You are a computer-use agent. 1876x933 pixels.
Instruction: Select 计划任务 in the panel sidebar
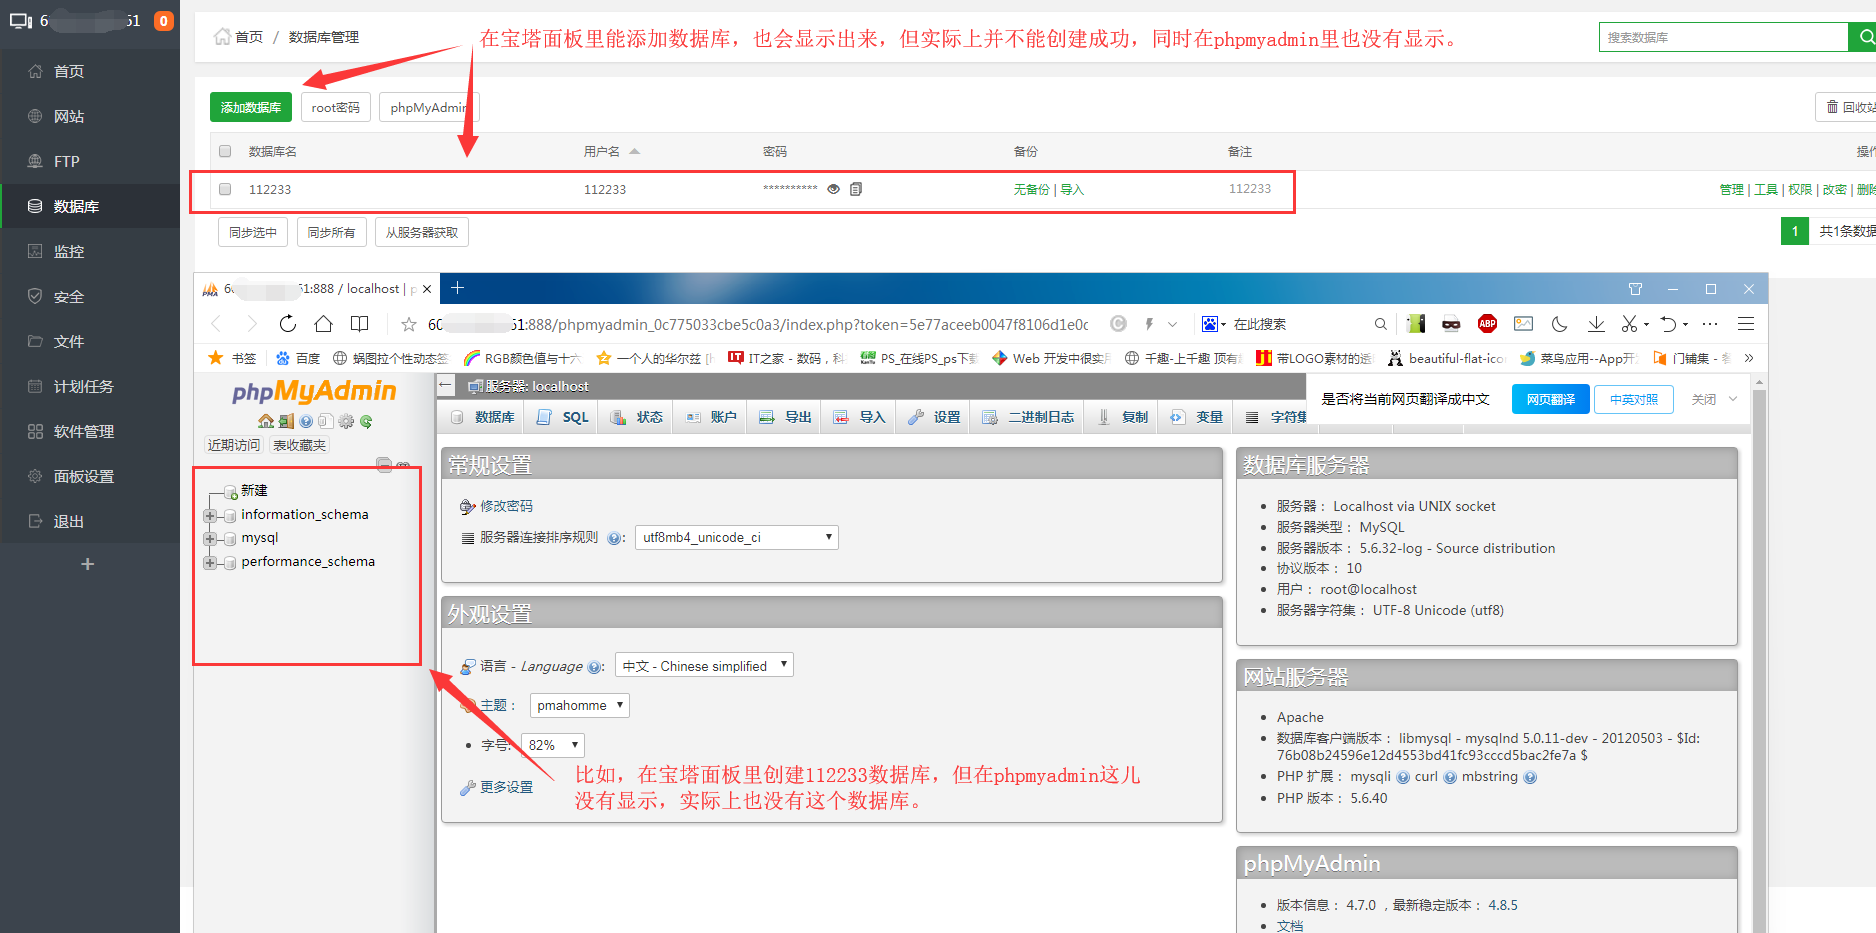point(90,386)
